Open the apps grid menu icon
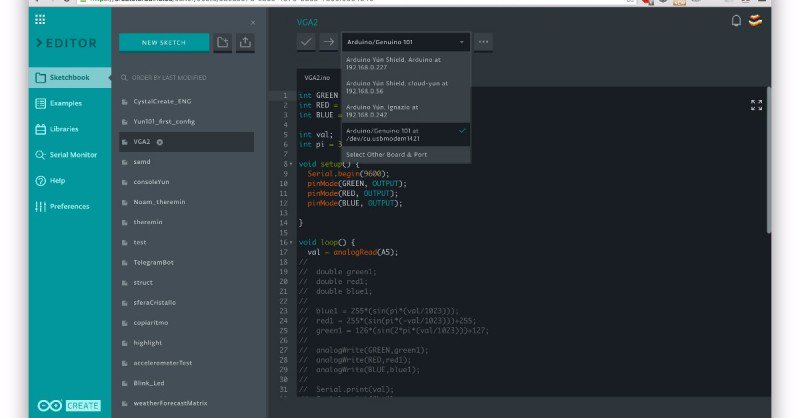800x418 pixels. [x=40, y=19]
